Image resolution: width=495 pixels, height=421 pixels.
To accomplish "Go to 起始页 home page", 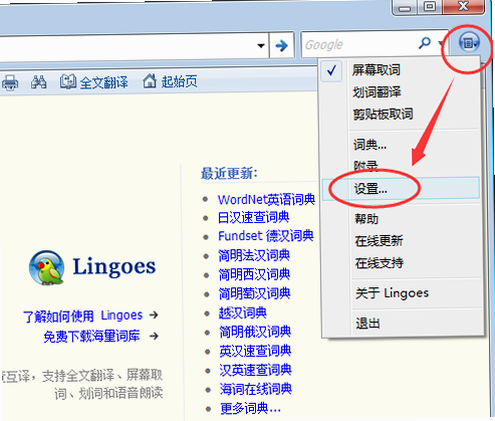I will click(x=170, y=81).
